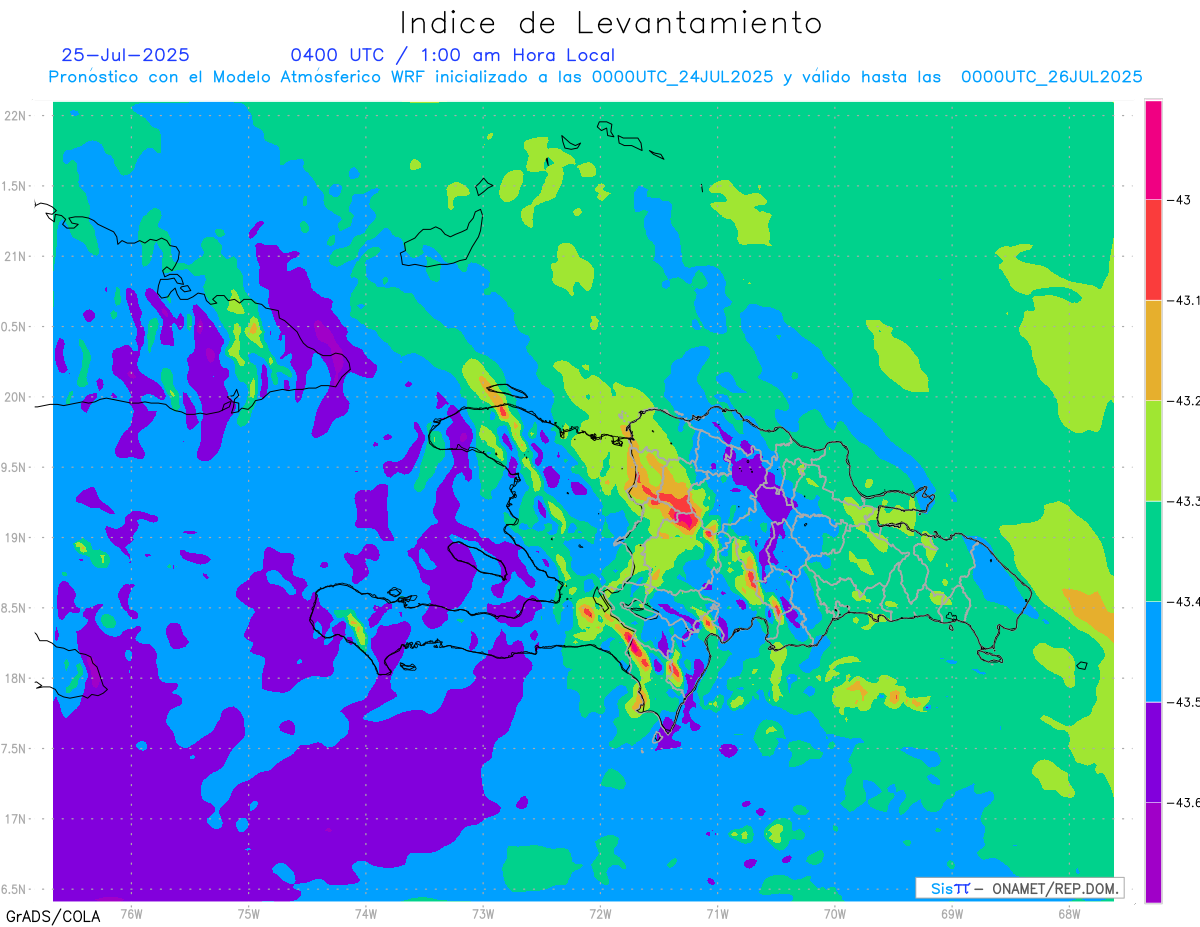This screenshot has height=927, width=1200.
Task: Click the color bar value "-43.1"
Action: (1185, 300)
